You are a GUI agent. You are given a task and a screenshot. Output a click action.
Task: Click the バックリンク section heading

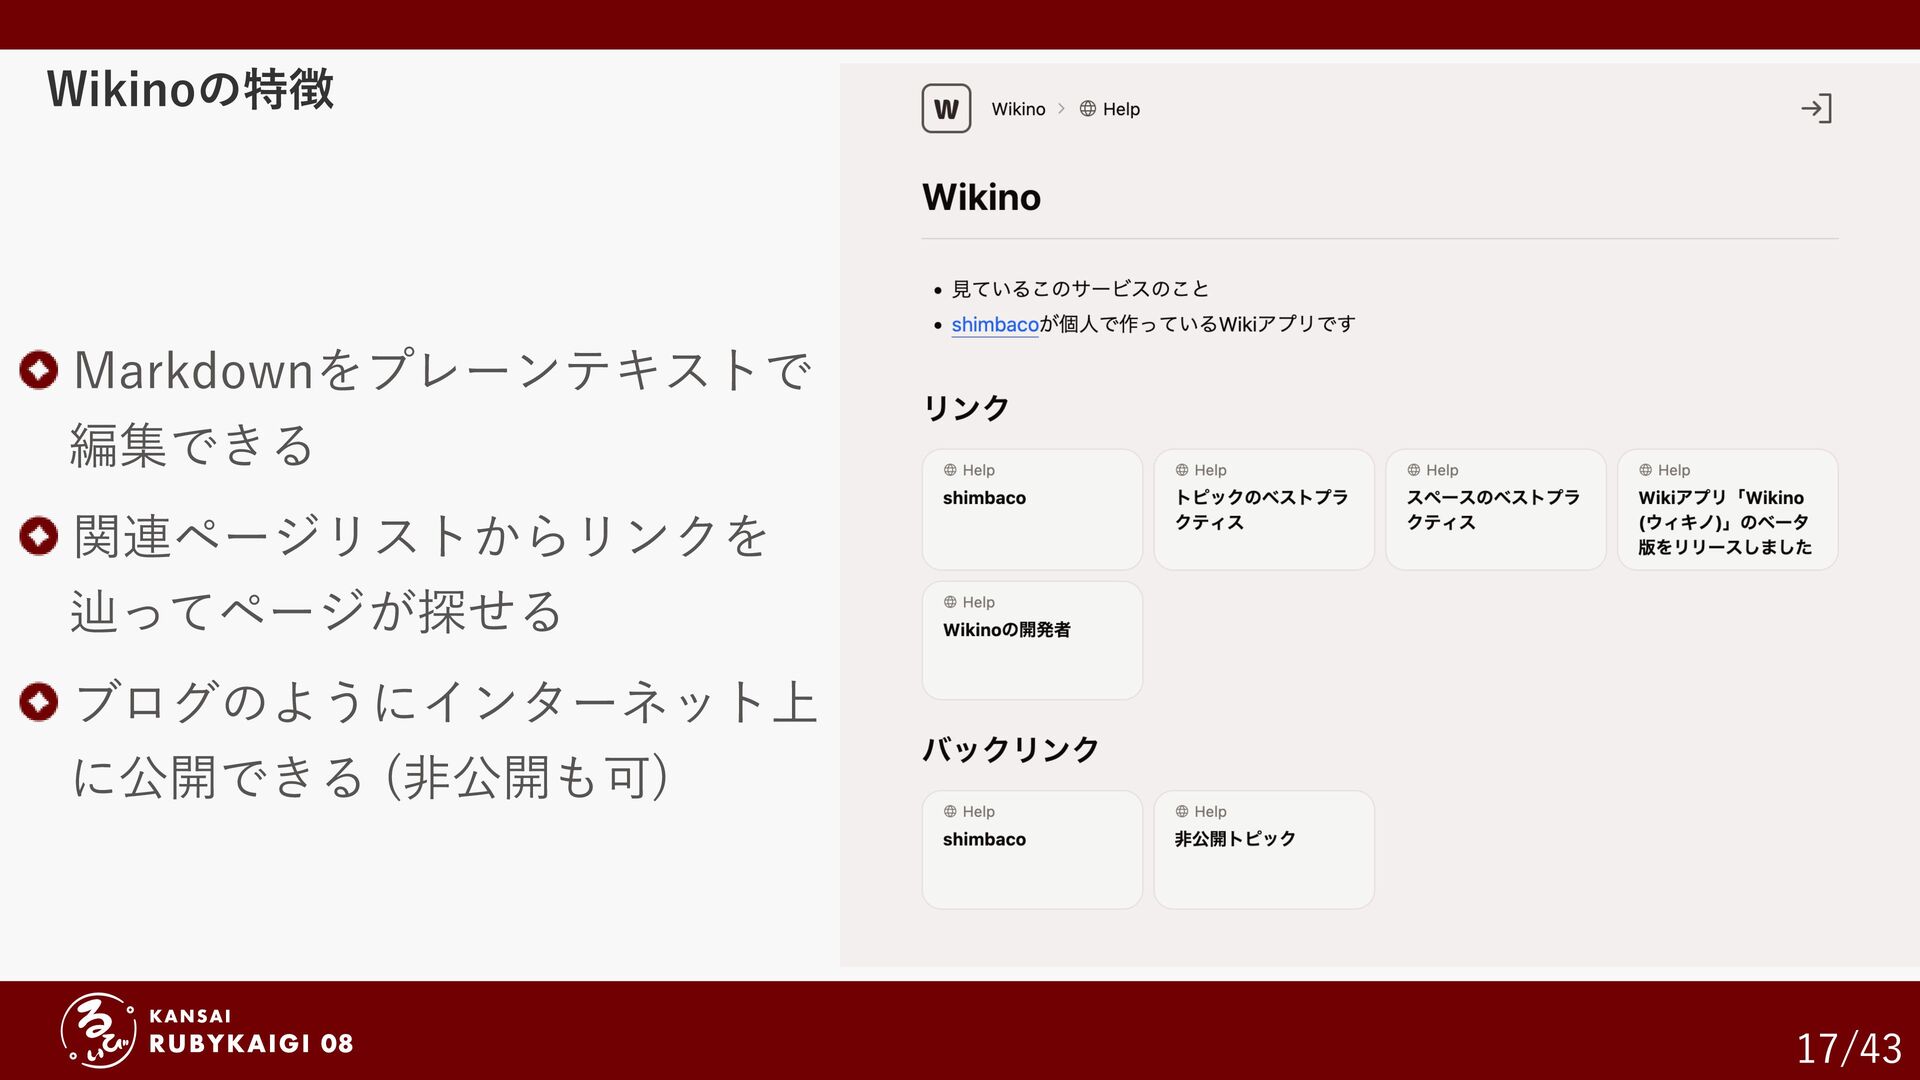click(1011, 749)
